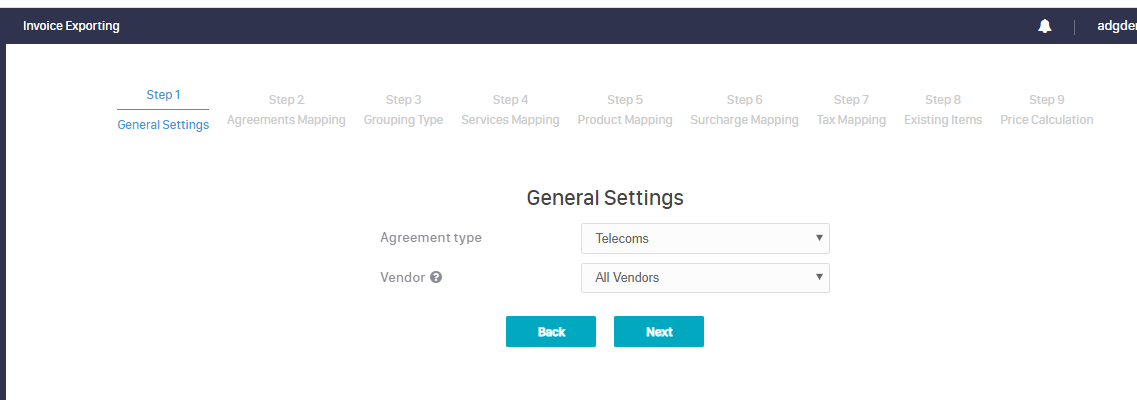Image resolution: width=1137 pixels, height=400 pixels.
Task: Click the Agreement type field label
Action: pos(431,238)
